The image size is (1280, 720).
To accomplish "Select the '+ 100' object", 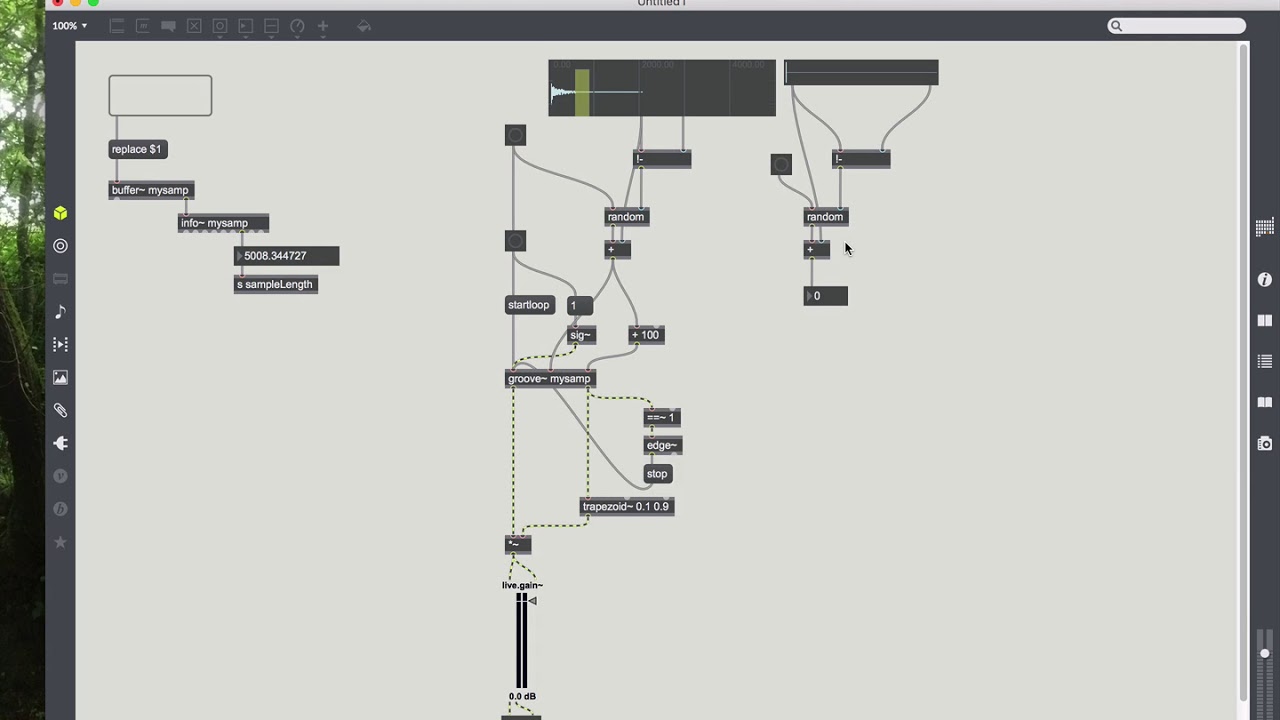I will (x=646, y=335).
